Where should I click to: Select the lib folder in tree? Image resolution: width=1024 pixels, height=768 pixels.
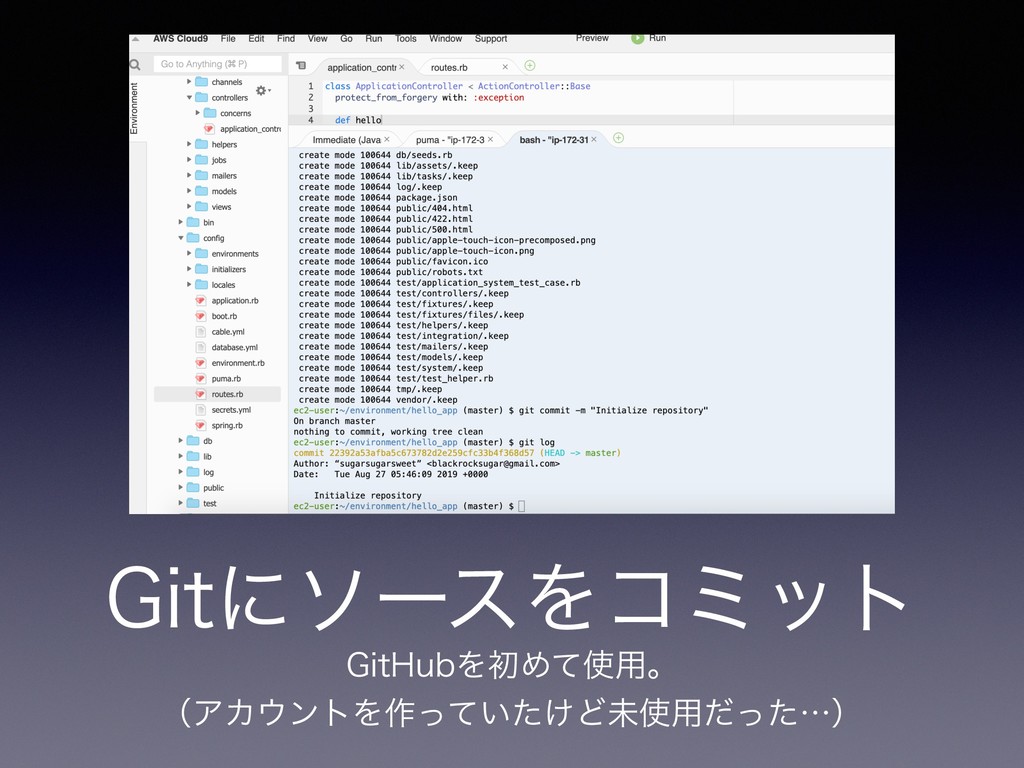pyautogui.click(x=207, y=457)
